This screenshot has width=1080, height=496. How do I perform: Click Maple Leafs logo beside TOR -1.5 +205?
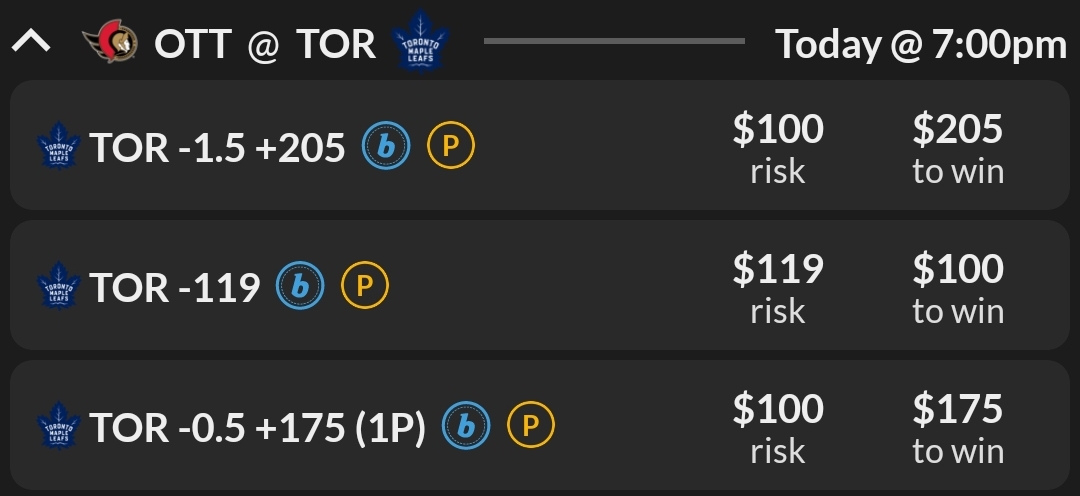(57, 146)
